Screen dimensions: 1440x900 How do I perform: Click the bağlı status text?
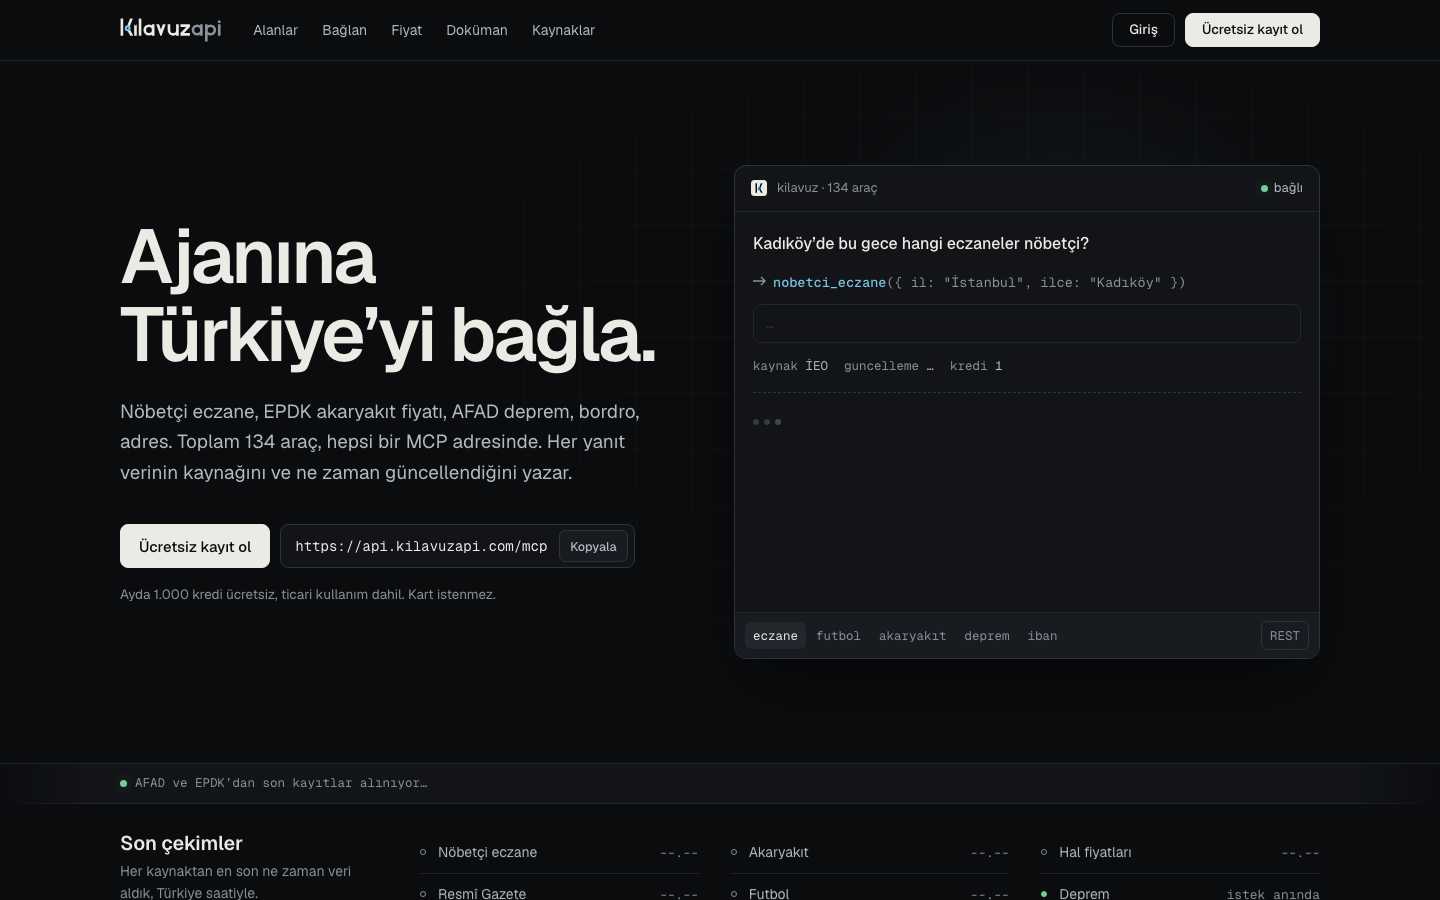coord(1288,188)
